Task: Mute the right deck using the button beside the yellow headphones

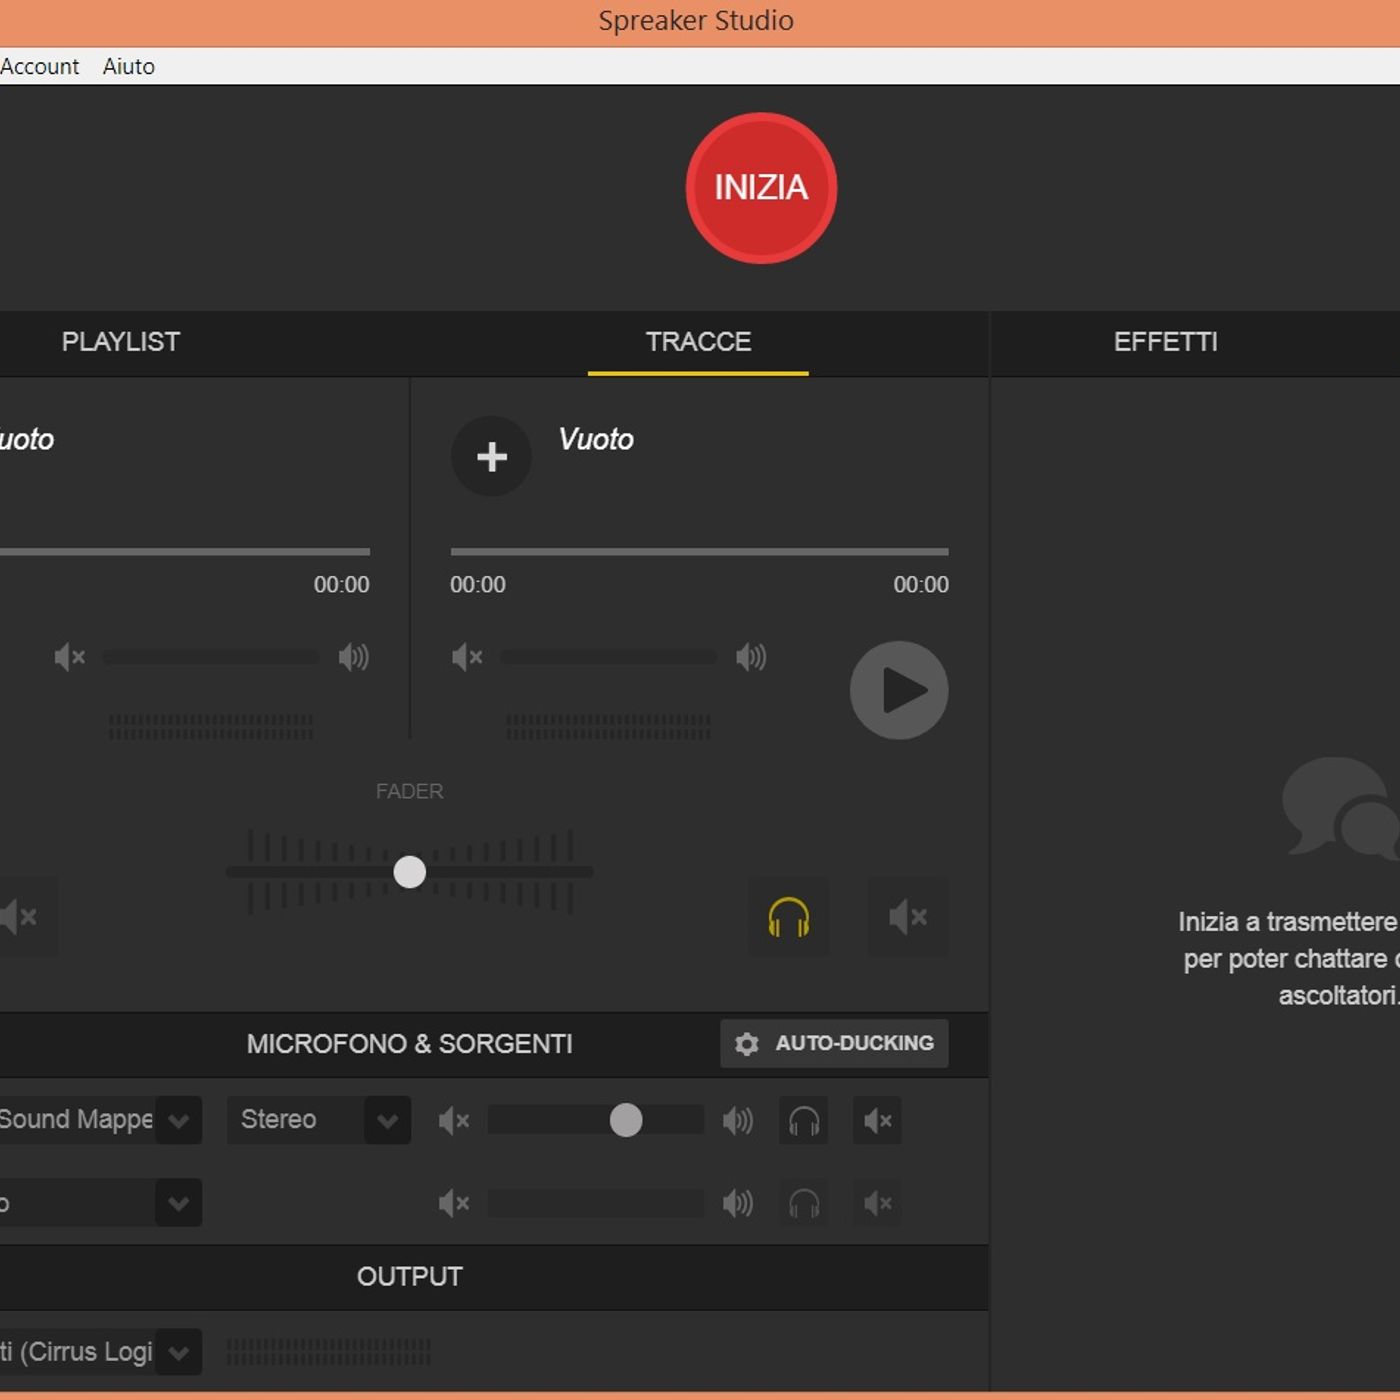Action: point(908,917)
